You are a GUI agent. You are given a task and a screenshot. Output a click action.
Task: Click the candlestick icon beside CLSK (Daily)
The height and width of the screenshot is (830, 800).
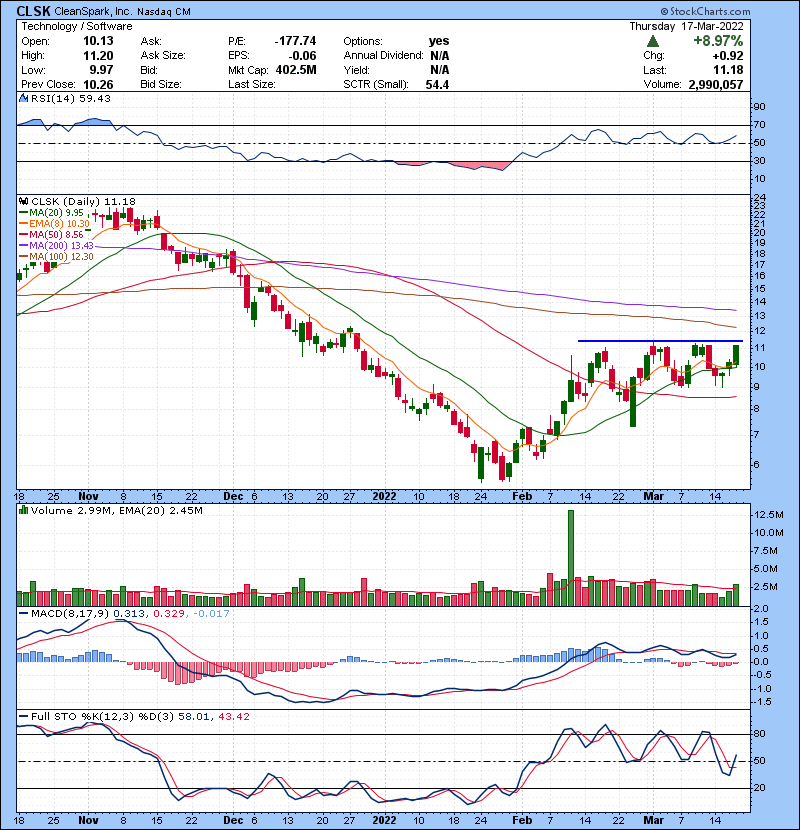[x=23, y=202]
